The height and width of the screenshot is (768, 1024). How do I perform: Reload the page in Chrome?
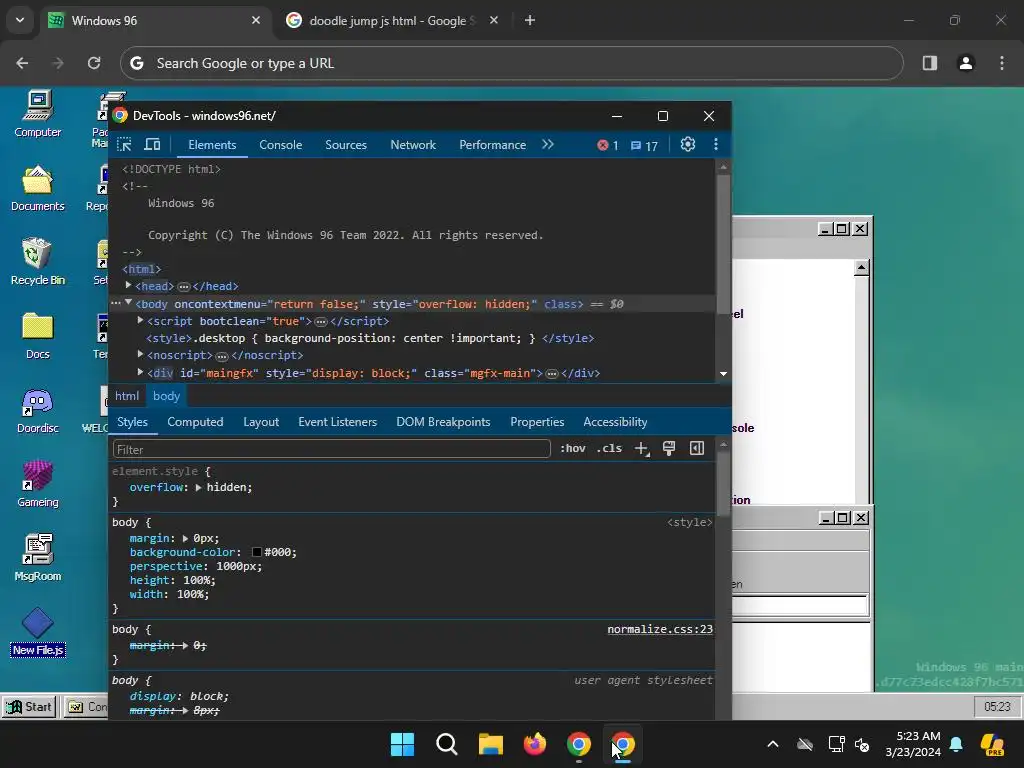[94, 63]
